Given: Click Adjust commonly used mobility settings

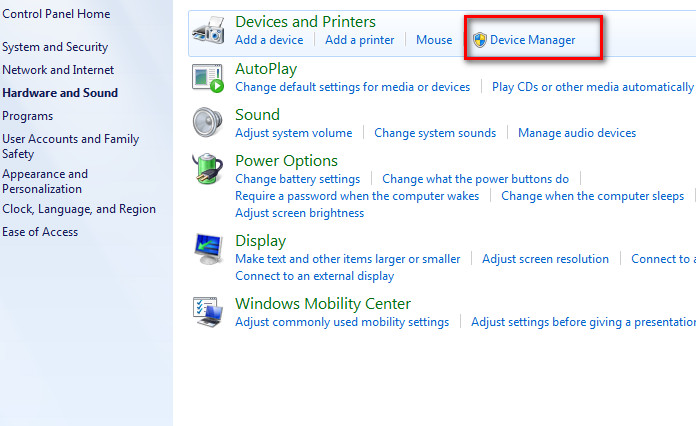Looking at the screenshot, I should click(342, 322).
